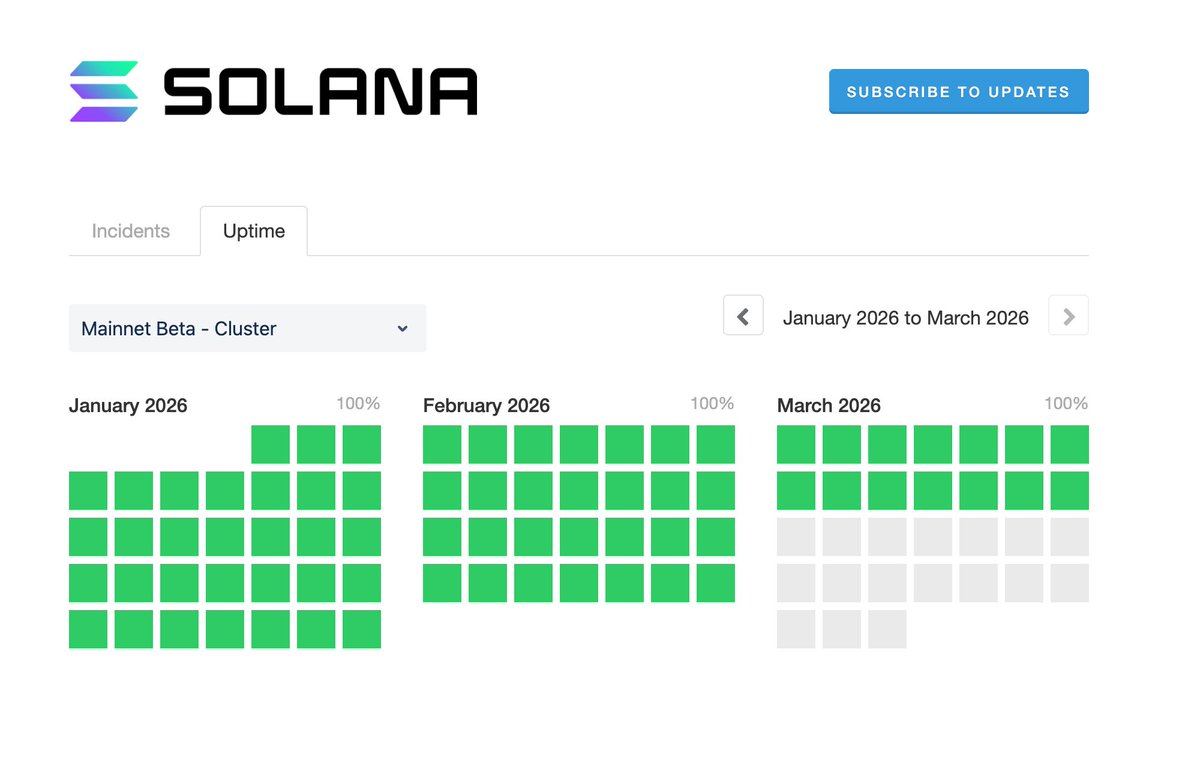Open the Mainnet Beta - Cluster dropdown
The image size is (1200, 769).
point(247,328)
